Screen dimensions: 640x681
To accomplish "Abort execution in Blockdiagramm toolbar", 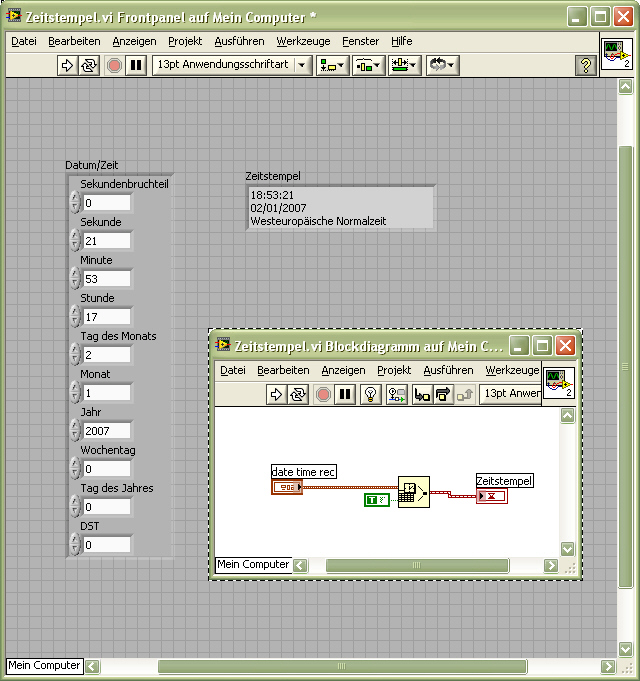I will click(323, 394).
